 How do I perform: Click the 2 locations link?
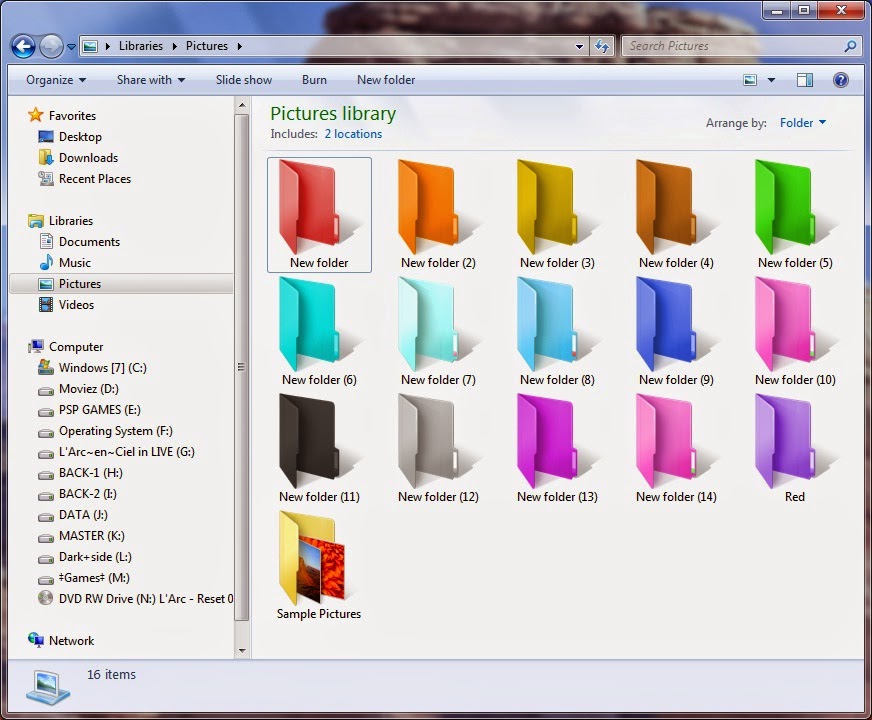pyautogui.click(x=353, y=133)
